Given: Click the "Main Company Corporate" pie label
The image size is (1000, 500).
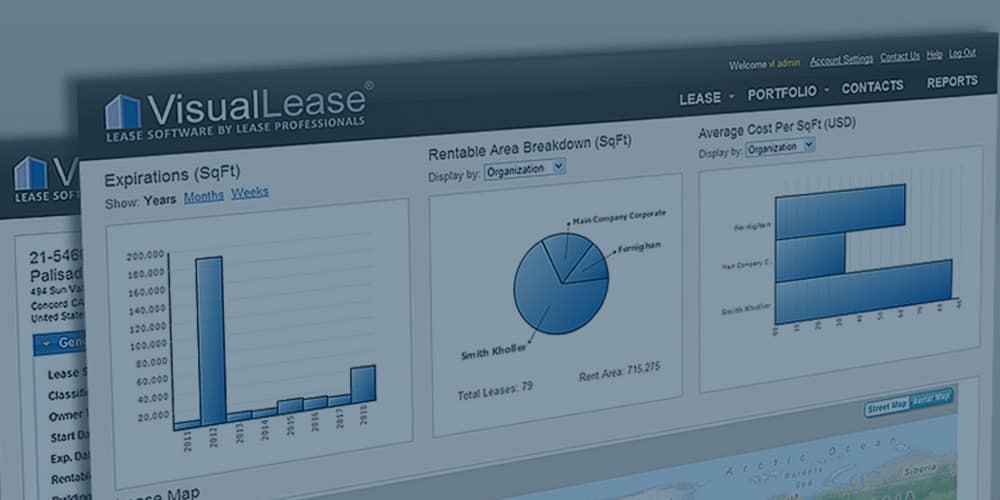Looking at the screenshot, I should tap(619, 216).
